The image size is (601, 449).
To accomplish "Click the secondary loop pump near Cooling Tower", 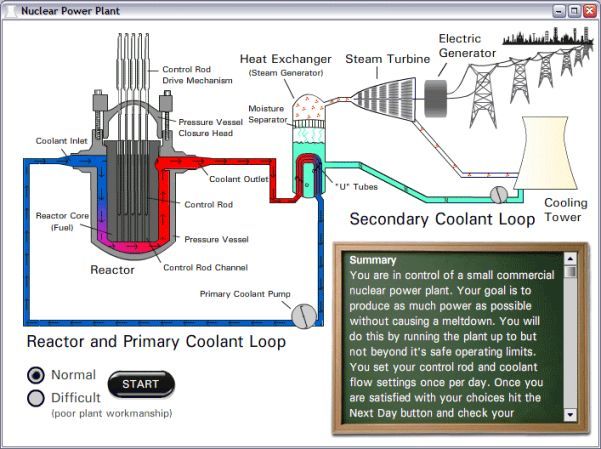I will (499, 195).
